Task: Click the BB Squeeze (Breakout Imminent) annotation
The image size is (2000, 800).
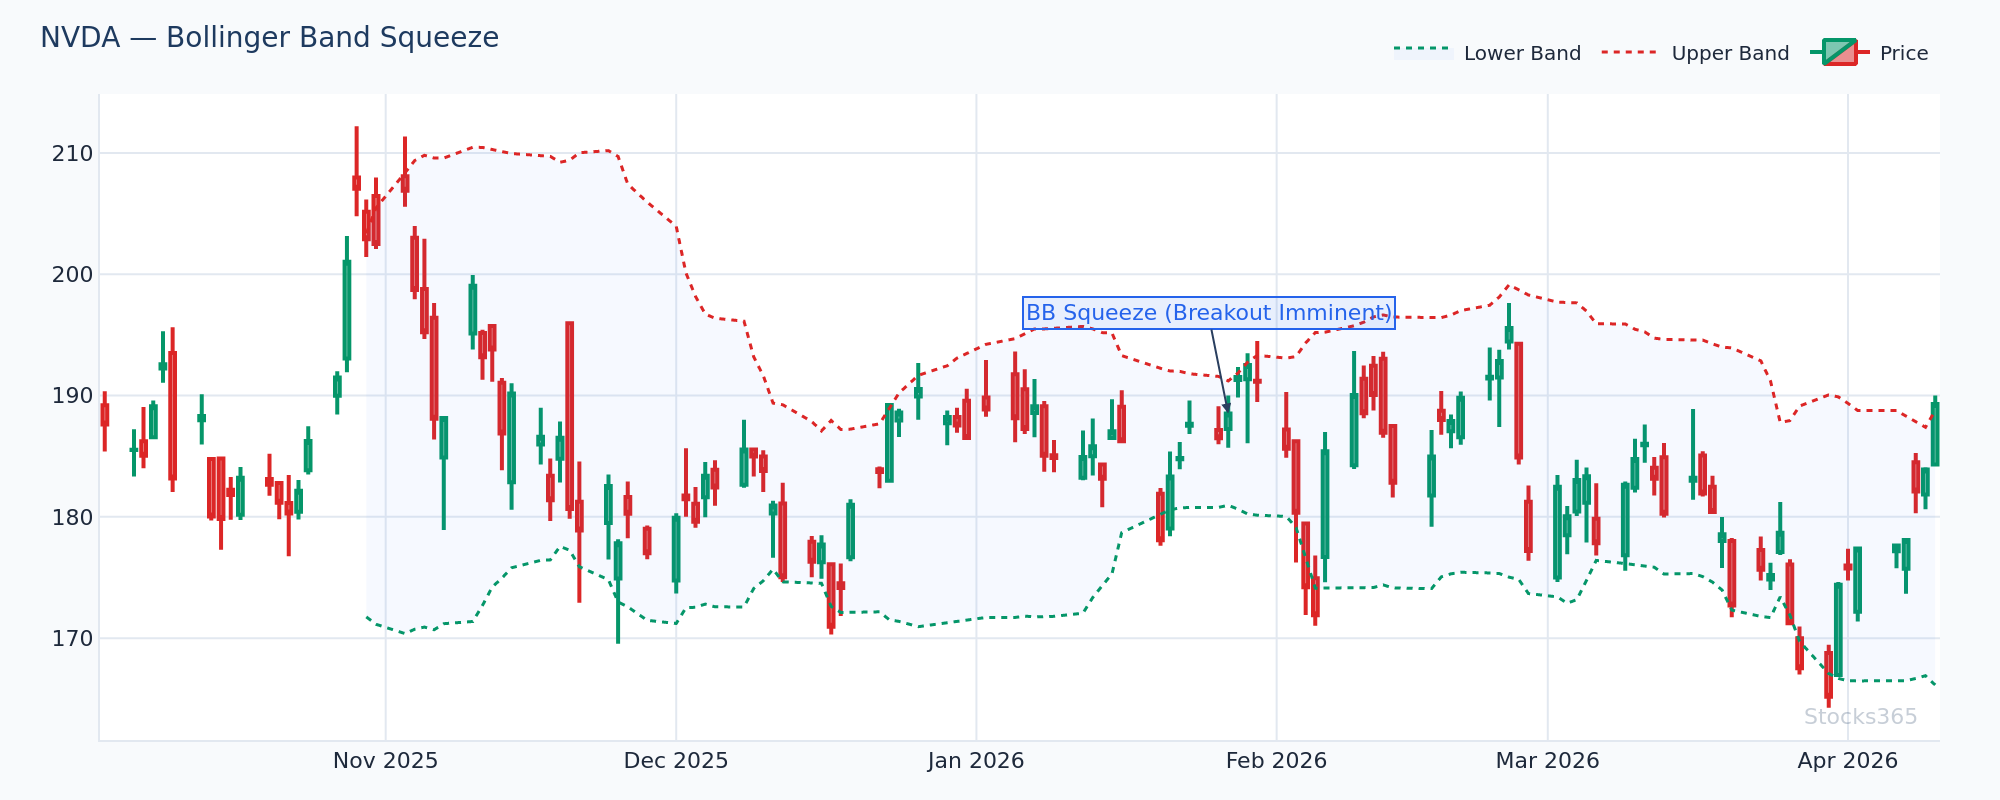Action: coord(1208,313)
